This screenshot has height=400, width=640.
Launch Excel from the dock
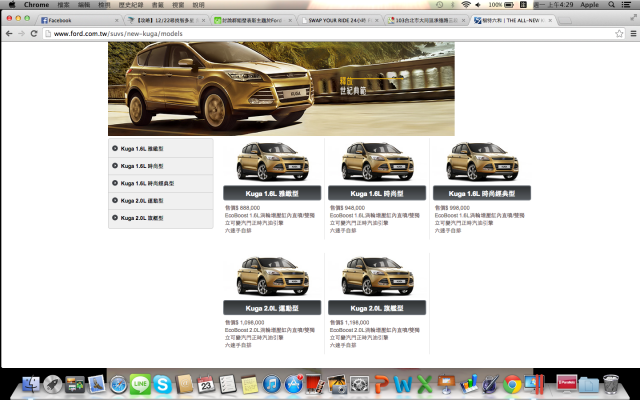[x=424, y=384]
